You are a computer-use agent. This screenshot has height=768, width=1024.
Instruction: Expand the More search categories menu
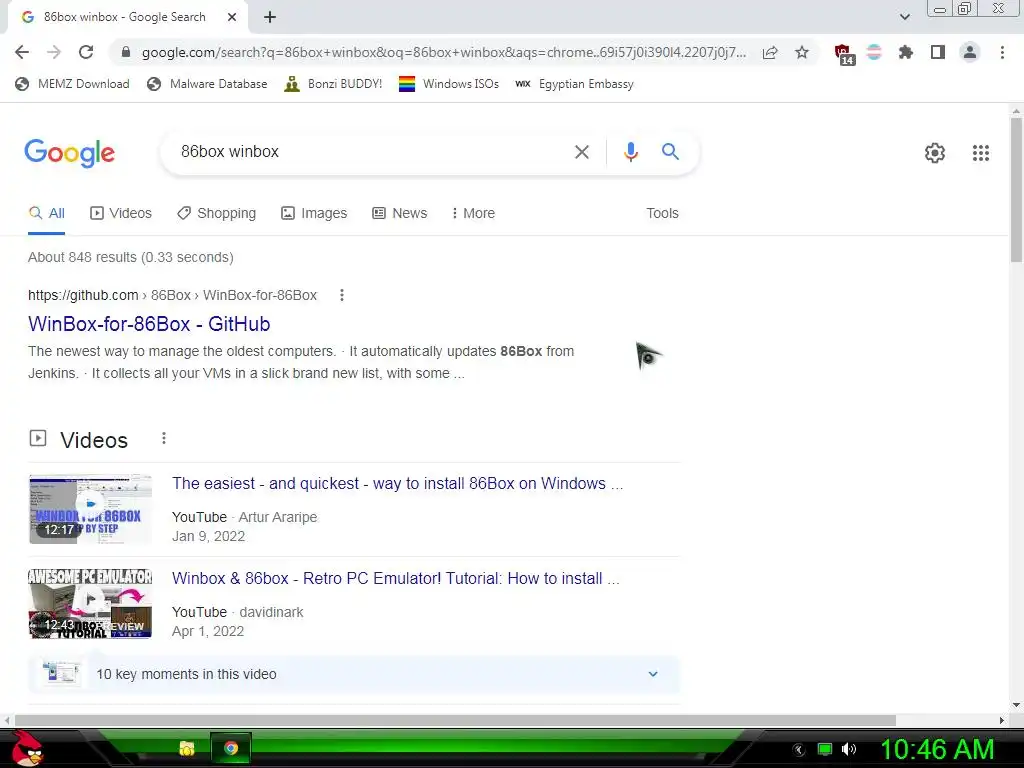pyautogui.click(x=473, y=214)
